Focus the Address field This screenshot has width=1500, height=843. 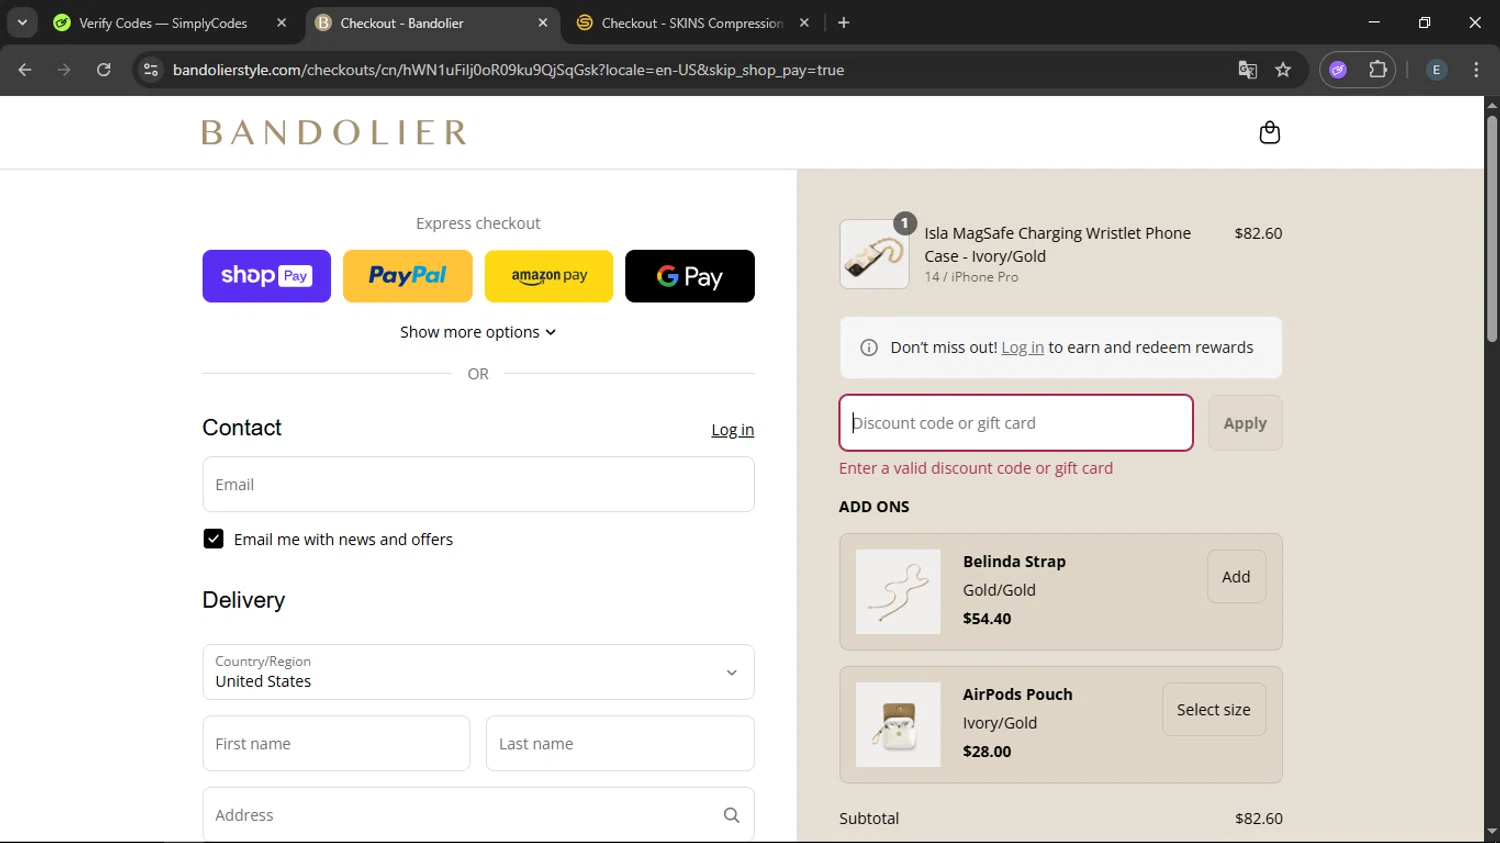click(x=478, y=815)
